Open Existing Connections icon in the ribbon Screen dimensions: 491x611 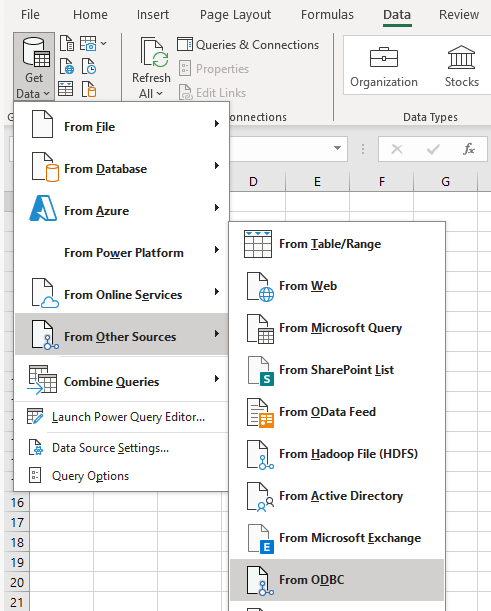(89, 89)
